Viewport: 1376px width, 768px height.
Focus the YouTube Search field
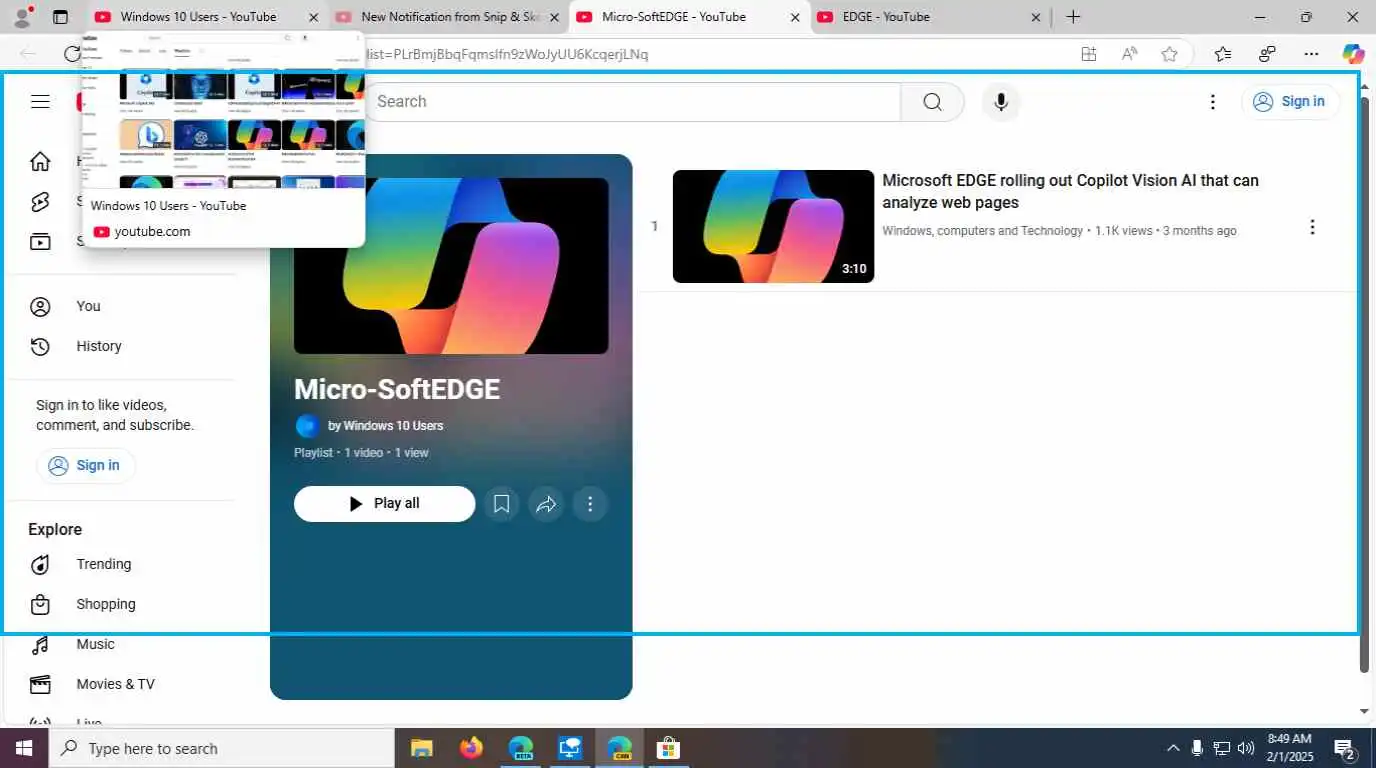coord(633,102)
